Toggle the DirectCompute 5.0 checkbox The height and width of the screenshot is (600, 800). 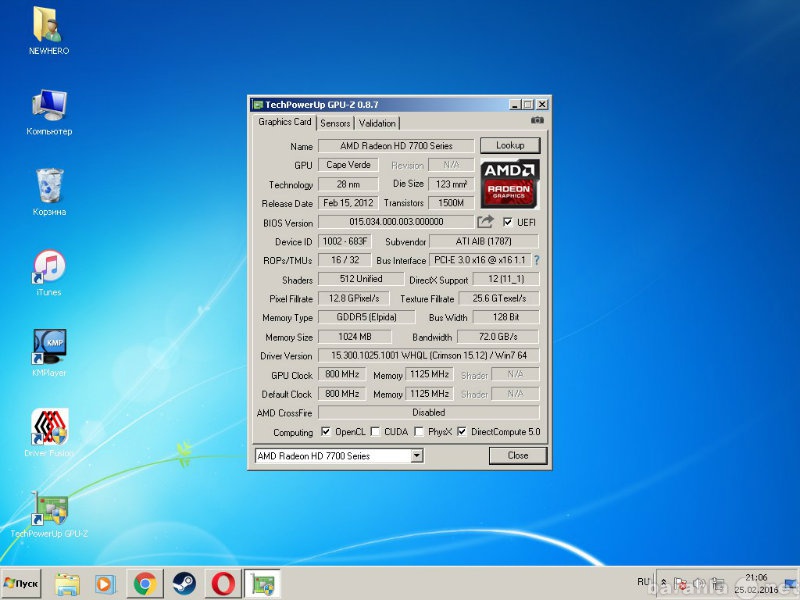coord(462,432)
